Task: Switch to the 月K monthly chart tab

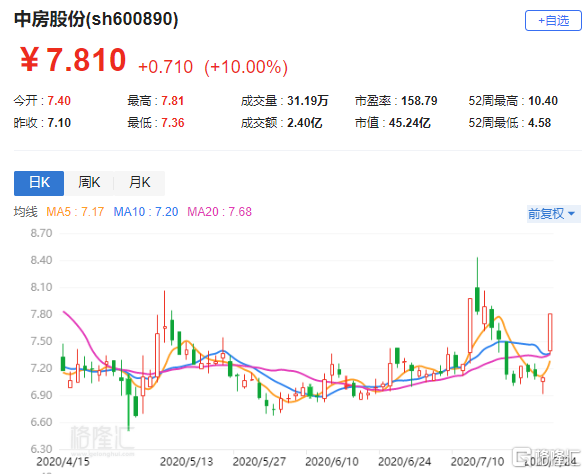Action: click(x=139, y=183)
